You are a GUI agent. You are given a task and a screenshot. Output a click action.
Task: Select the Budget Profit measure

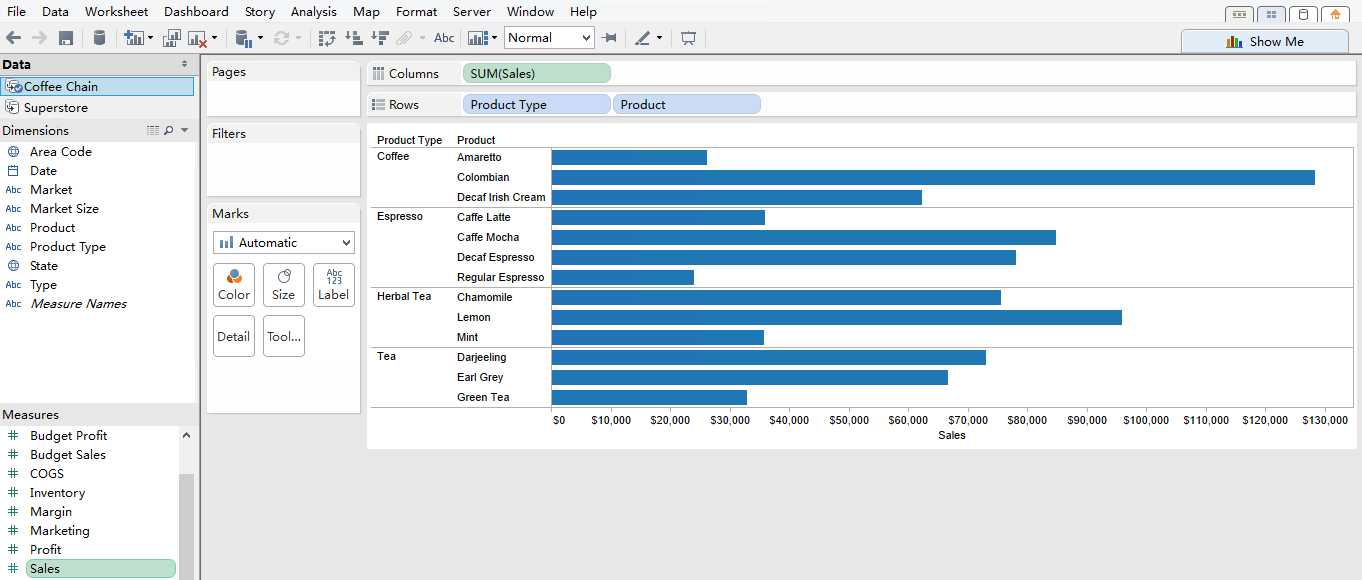coord(68,436)
